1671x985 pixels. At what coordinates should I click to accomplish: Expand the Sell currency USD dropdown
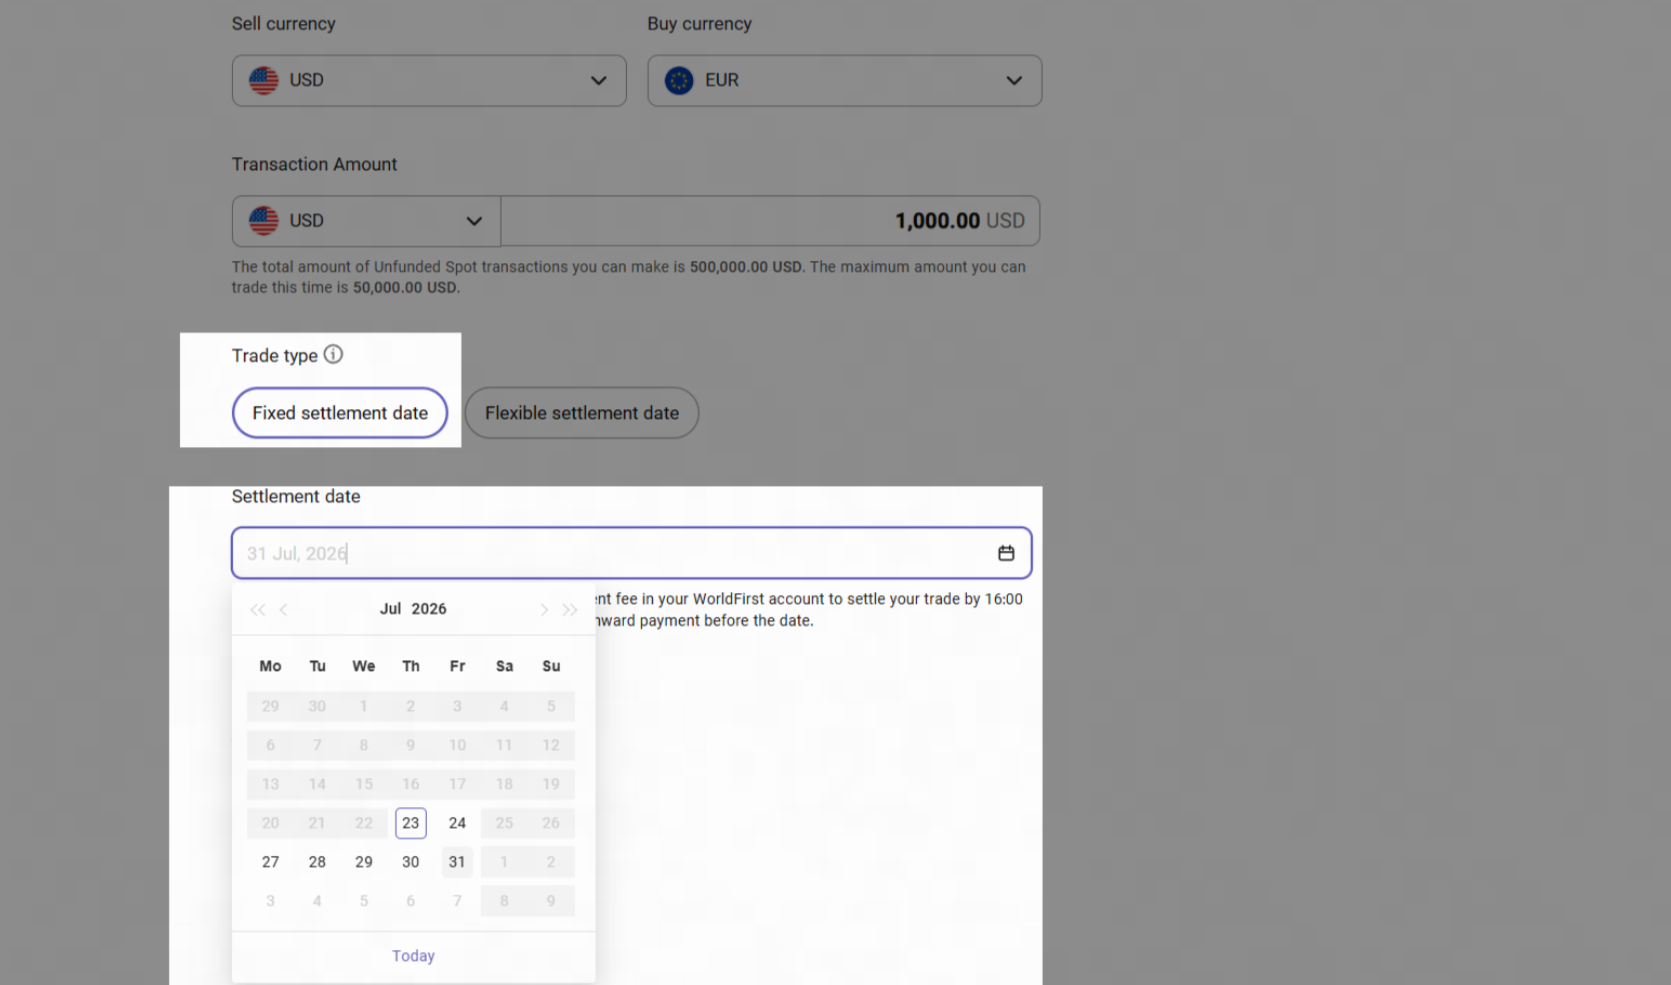pos(429,80)
